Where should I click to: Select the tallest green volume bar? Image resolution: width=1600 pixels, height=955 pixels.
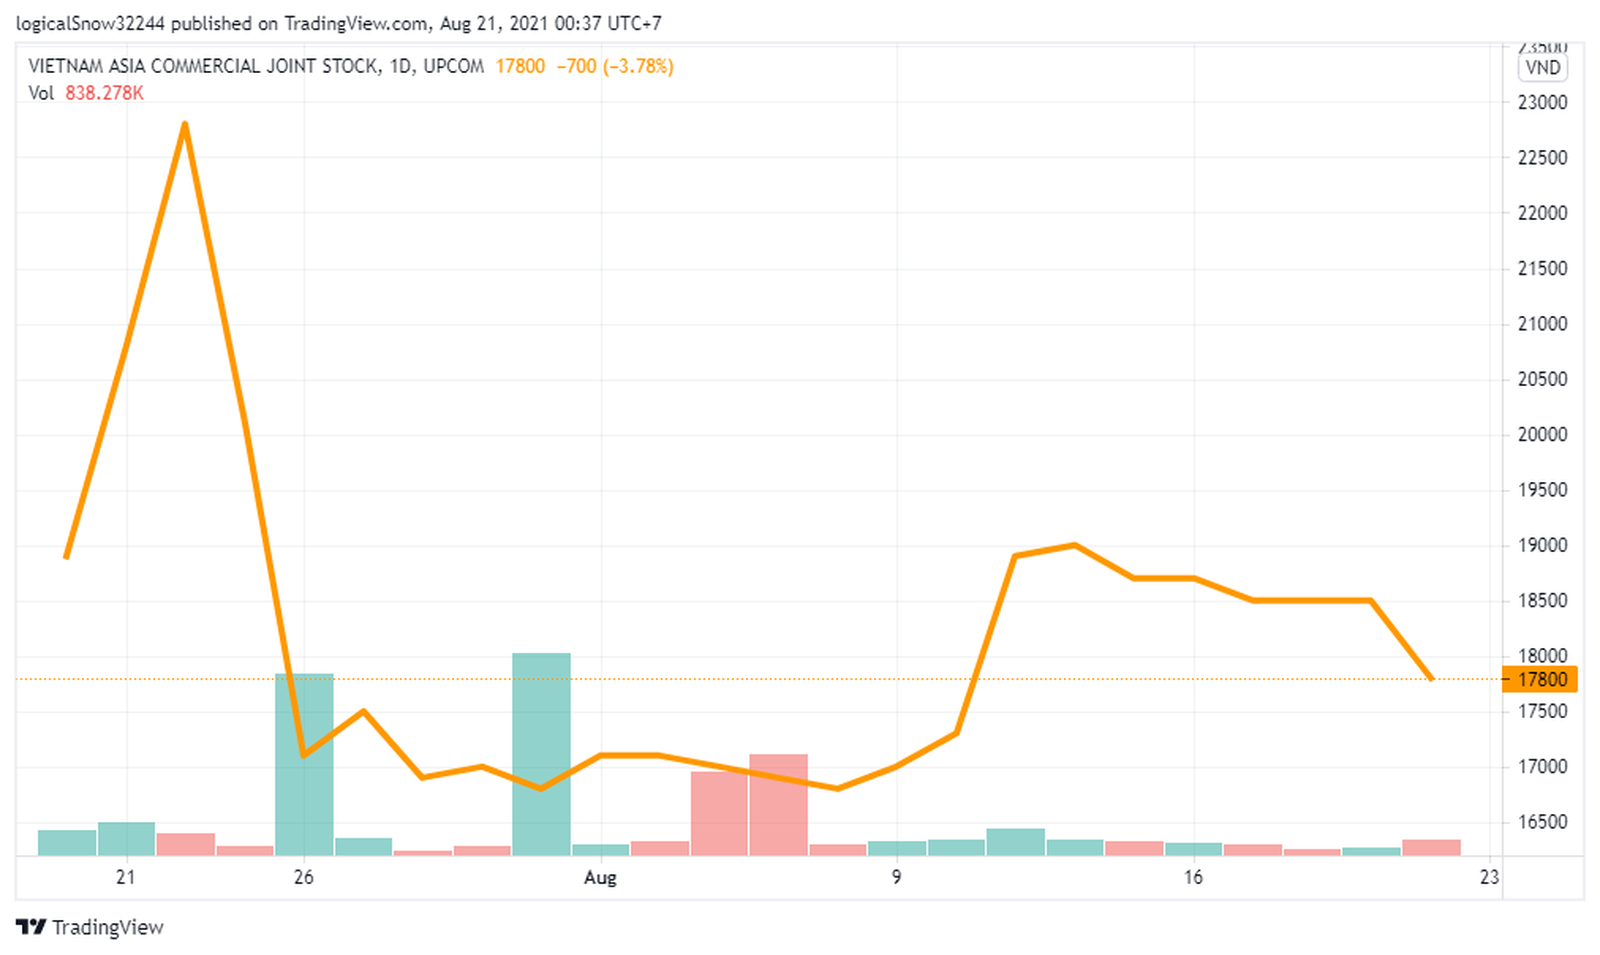click(x=541, y=754)
